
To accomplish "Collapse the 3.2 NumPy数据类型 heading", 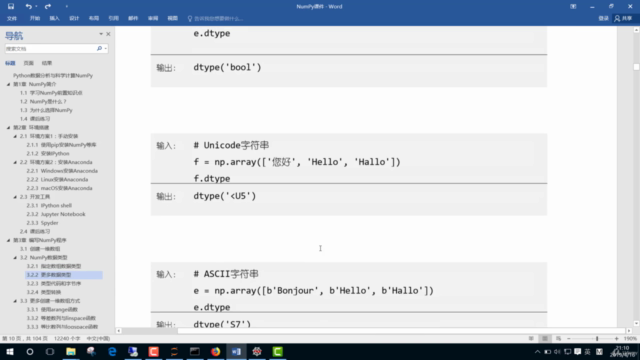I will tap(15, 258).
